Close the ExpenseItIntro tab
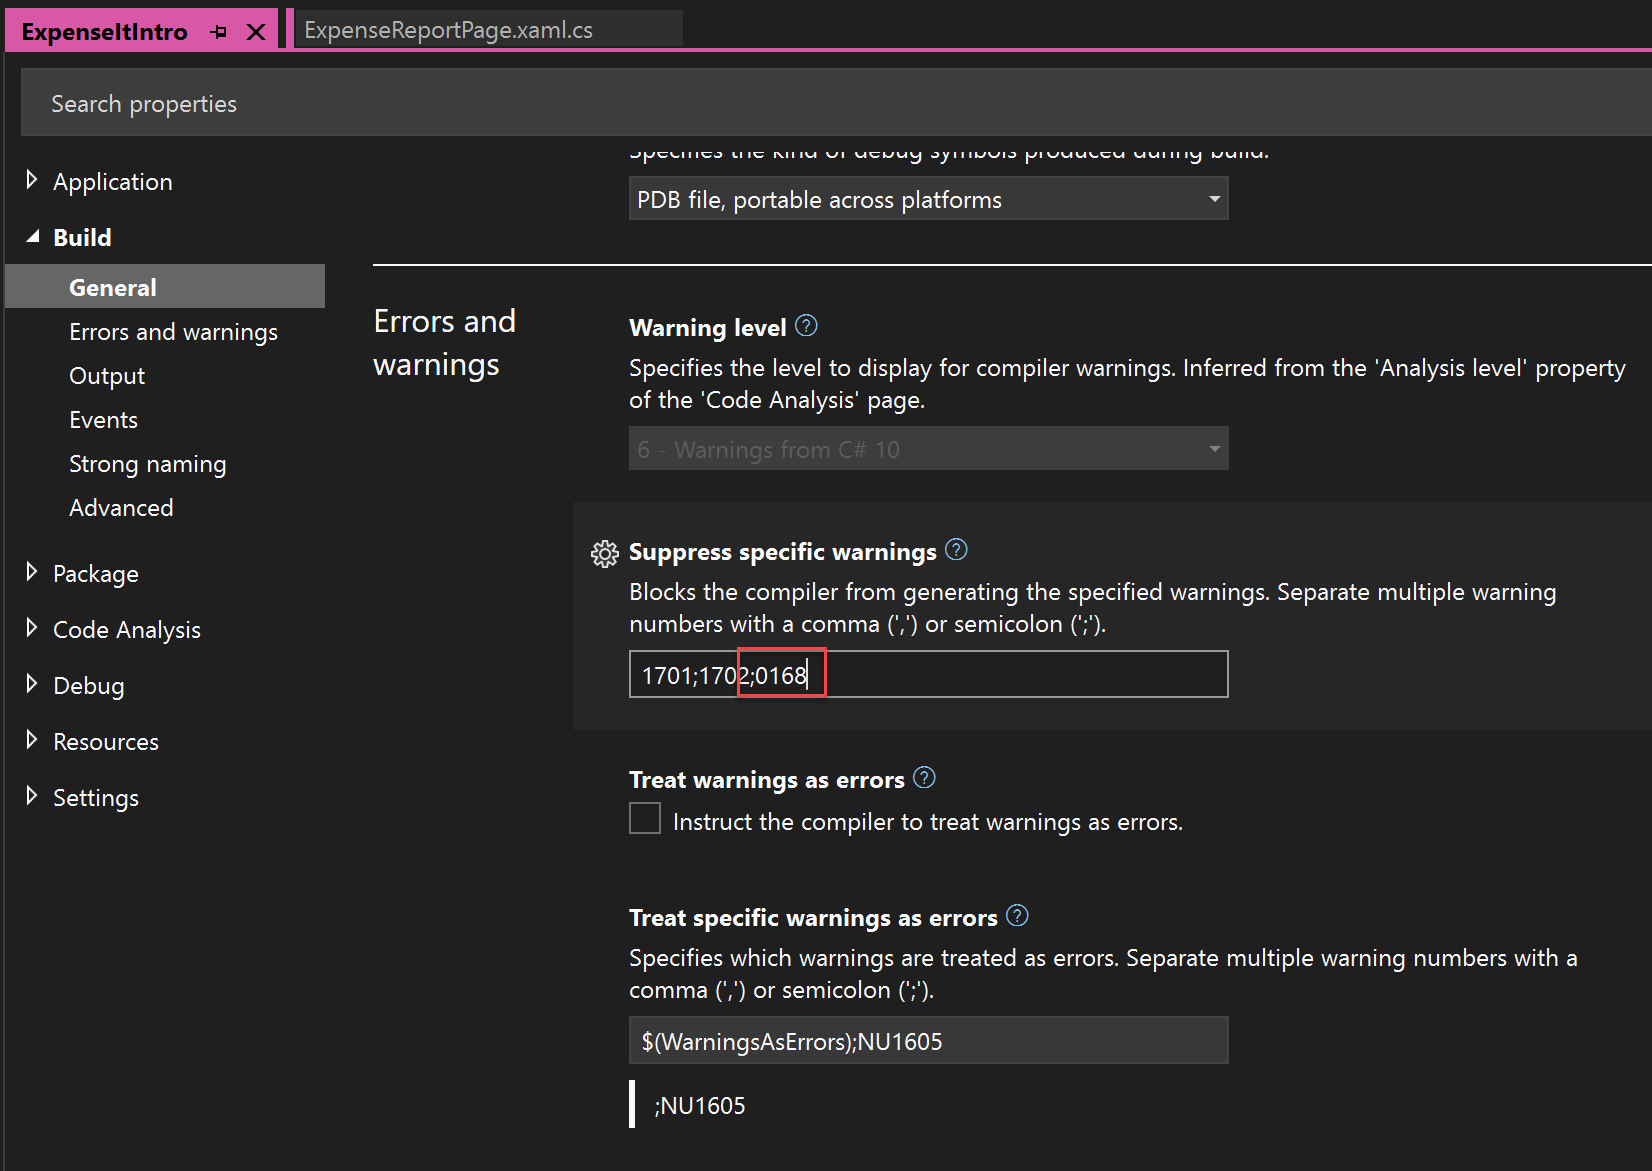 [x=256, y=32]
